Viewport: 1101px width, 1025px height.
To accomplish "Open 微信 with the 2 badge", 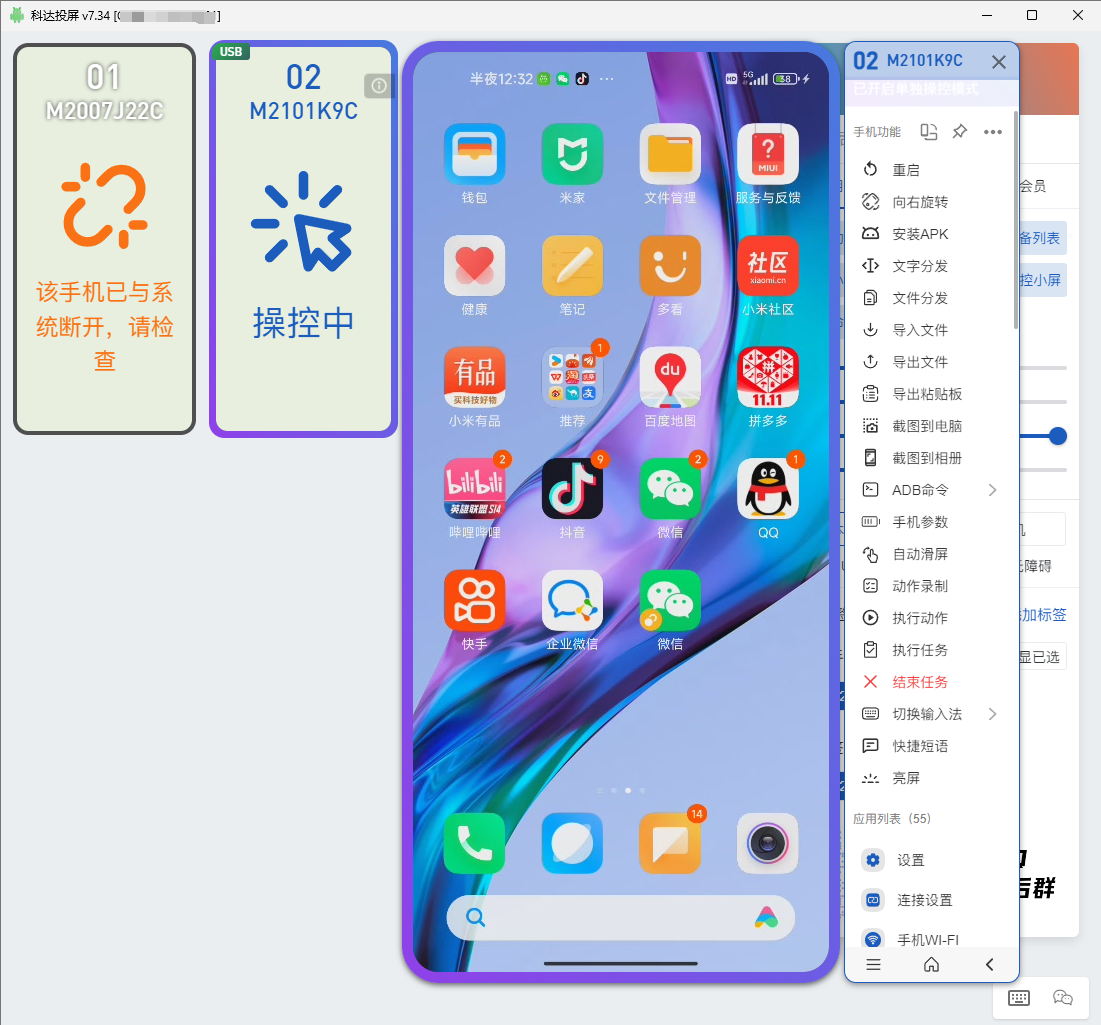I will (670, 489).
